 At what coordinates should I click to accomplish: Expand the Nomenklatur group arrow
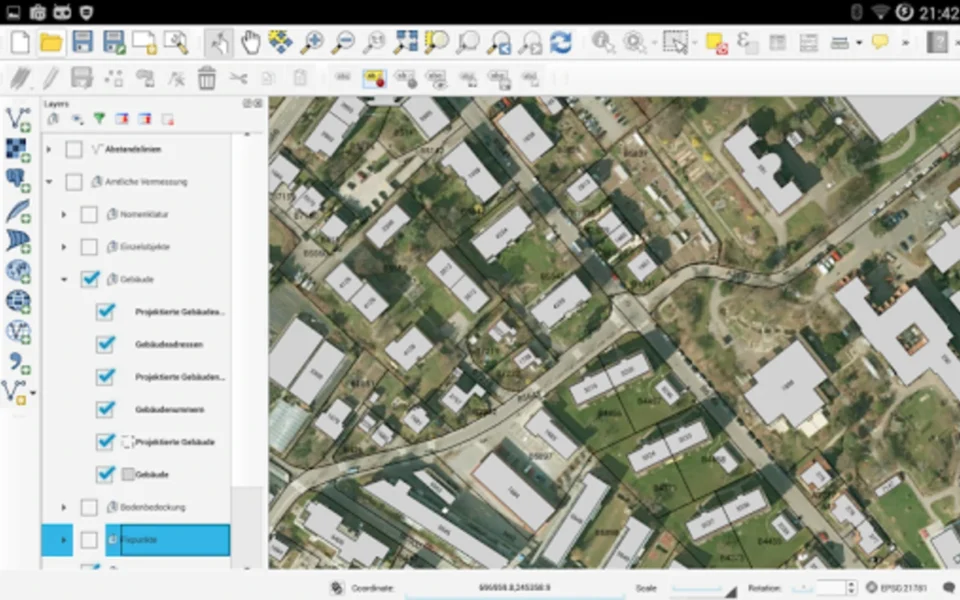64,214
